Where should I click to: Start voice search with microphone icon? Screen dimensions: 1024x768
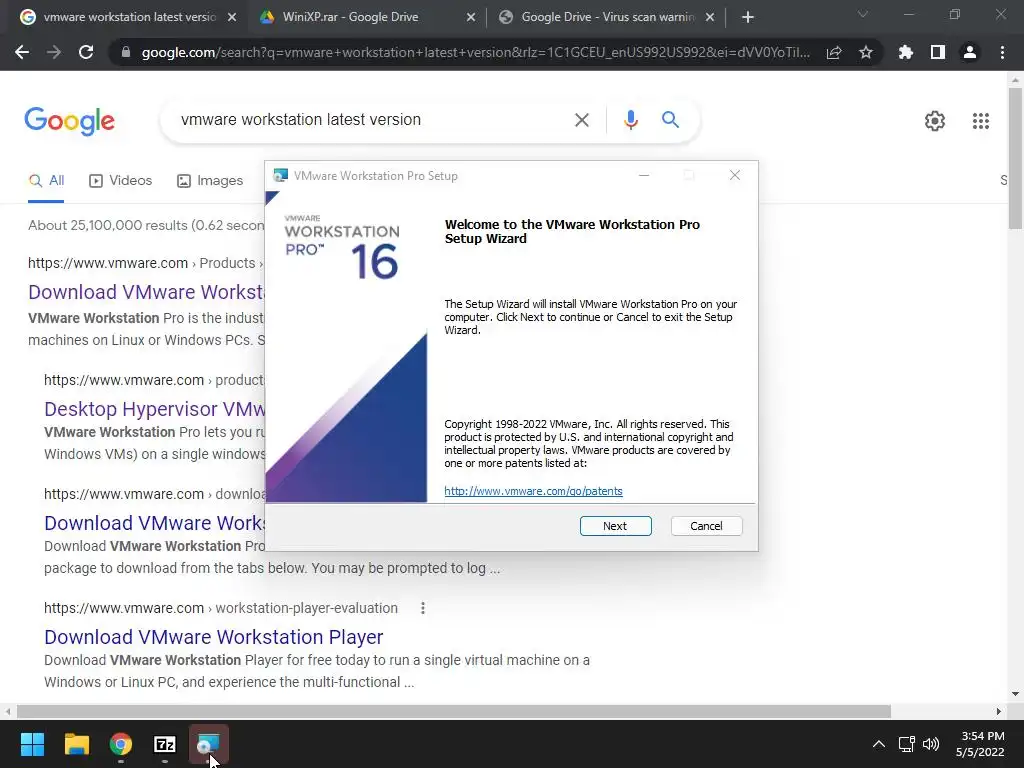coord(630,120)
